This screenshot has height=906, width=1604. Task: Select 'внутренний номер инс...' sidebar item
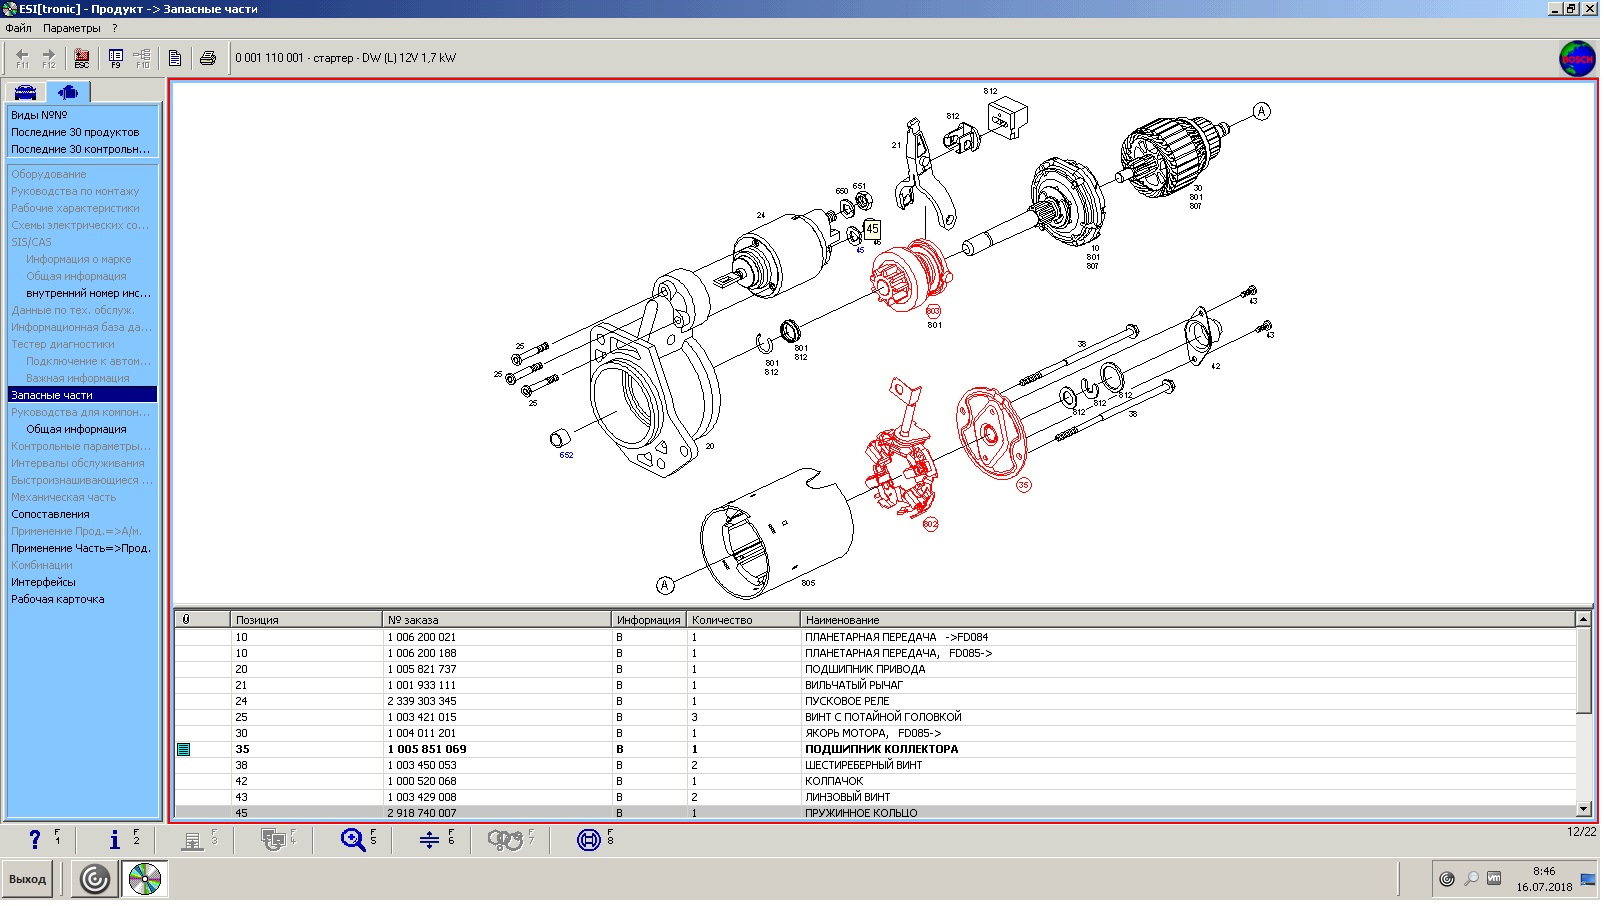[x=89, y=293]
